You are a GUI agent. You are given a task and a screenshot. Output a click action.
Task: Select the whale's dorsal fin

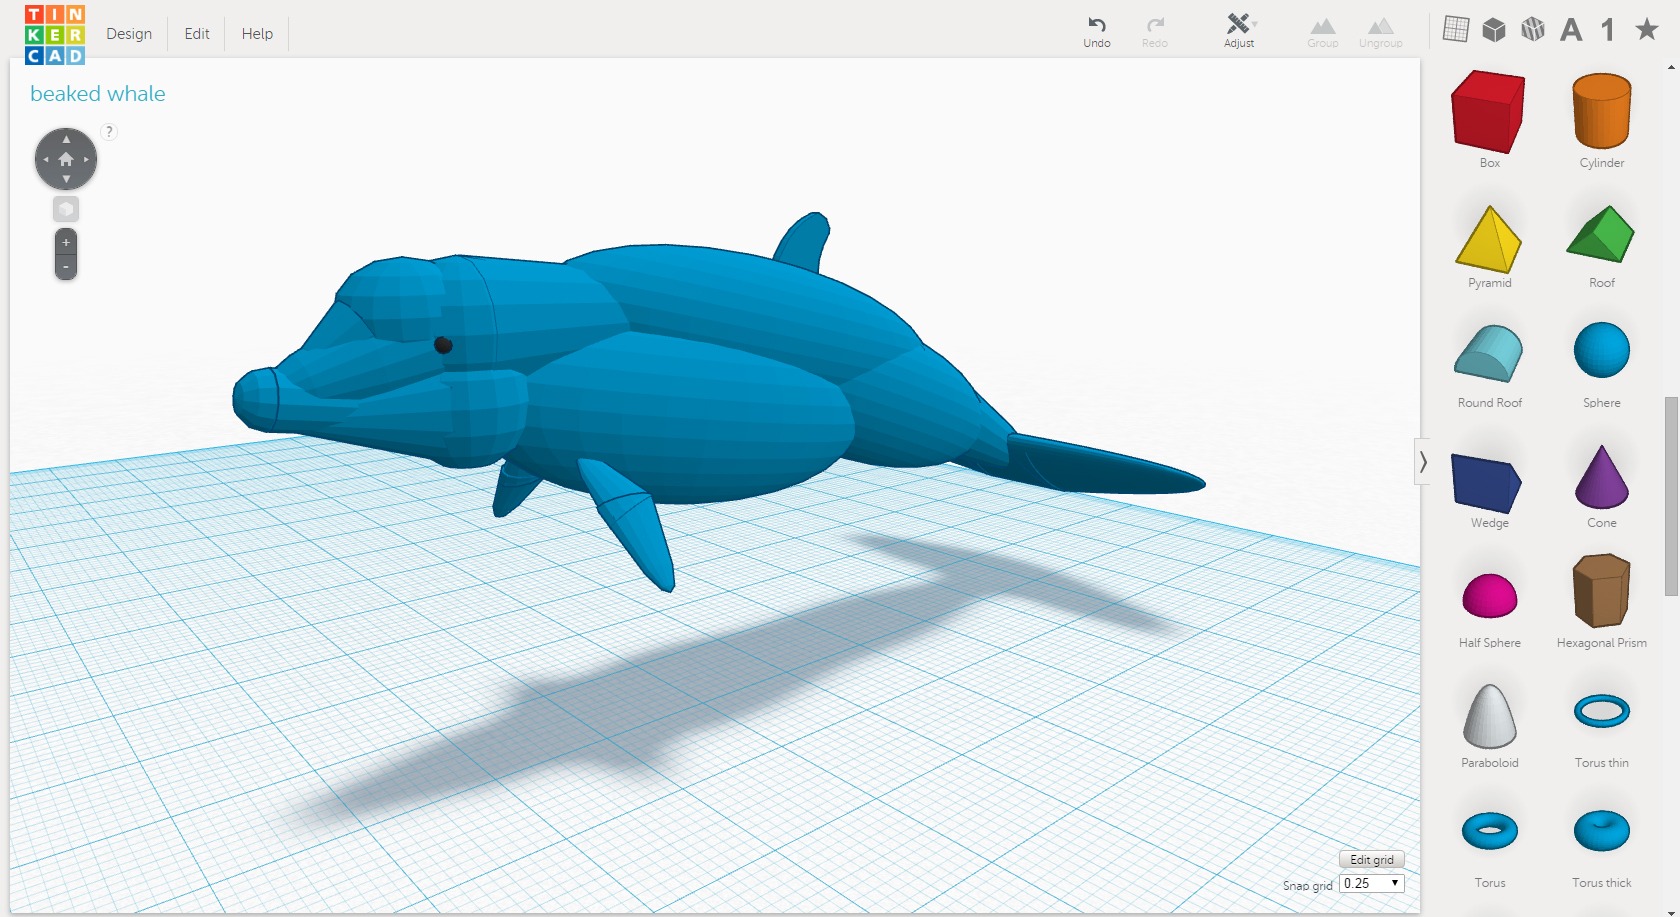coord(803,242)
